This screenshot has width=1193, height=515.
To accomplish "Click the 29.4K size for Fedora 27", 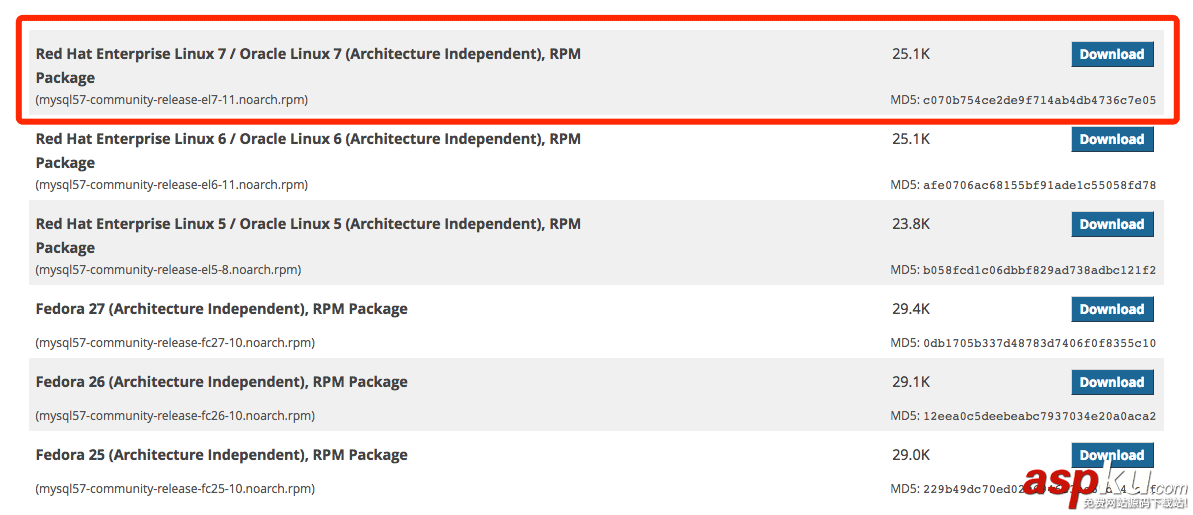I will point(910,309).
